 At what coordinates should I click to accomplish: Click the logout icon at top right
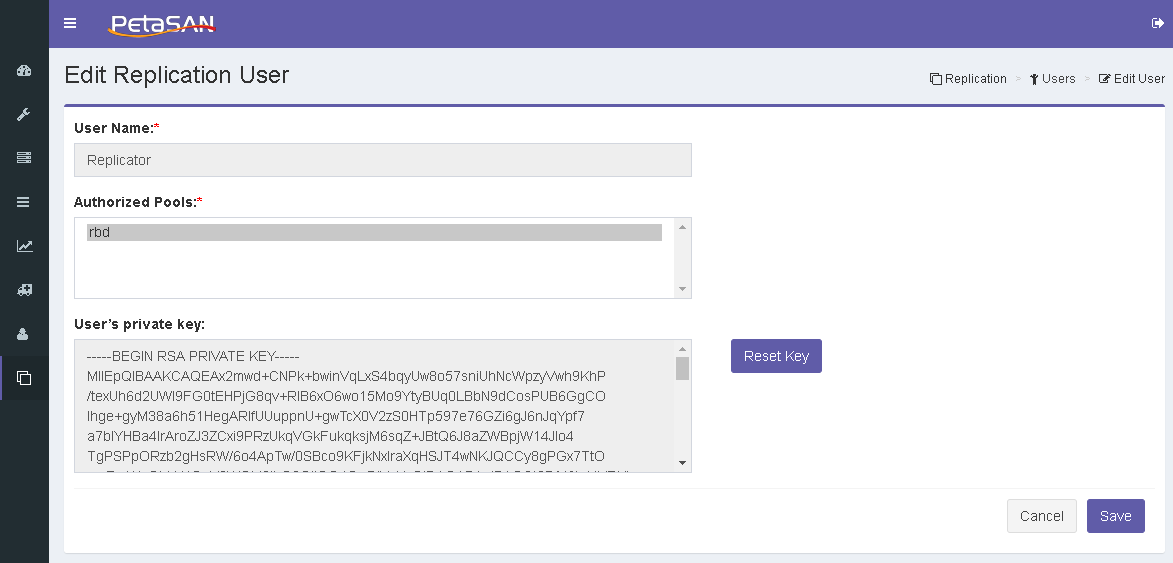(1157, 23)
